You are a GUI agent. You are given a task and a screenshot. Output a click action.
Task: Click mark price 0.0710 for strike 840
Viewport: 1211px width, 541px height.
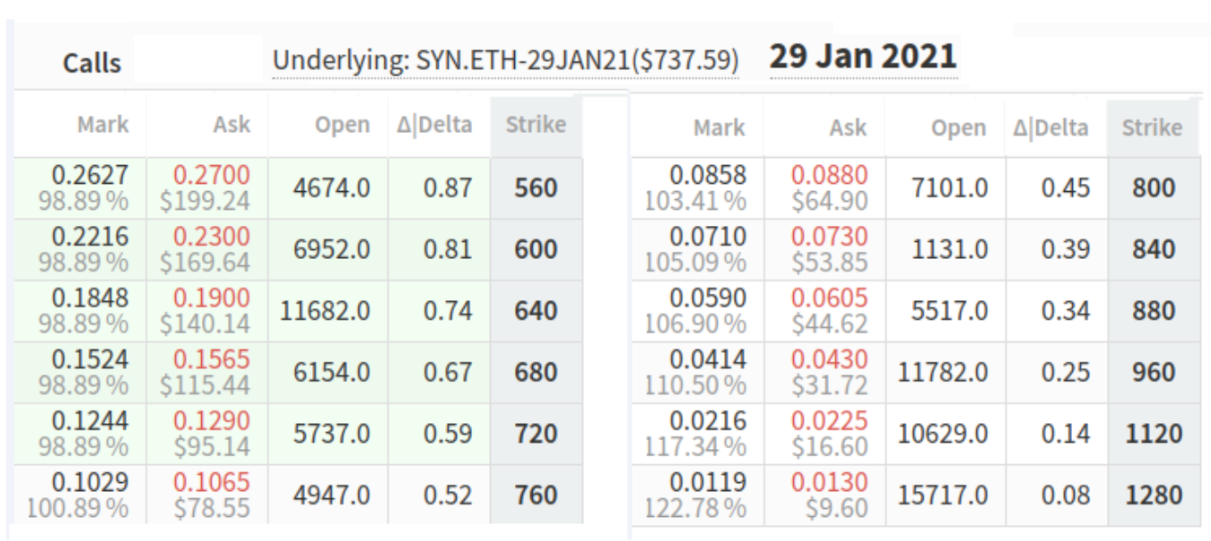(708, 237)
